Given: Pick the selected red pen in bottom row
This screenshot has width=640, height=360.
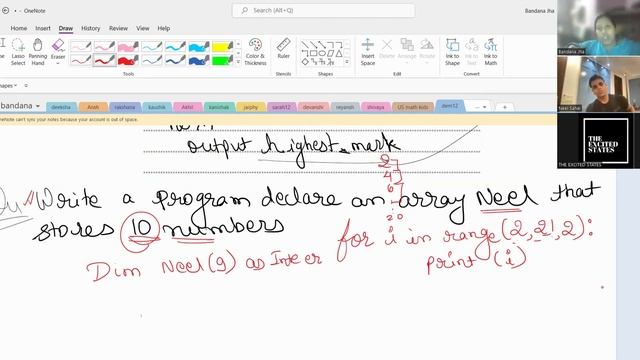Looking at the screenshot, I should tap(104, 60).
